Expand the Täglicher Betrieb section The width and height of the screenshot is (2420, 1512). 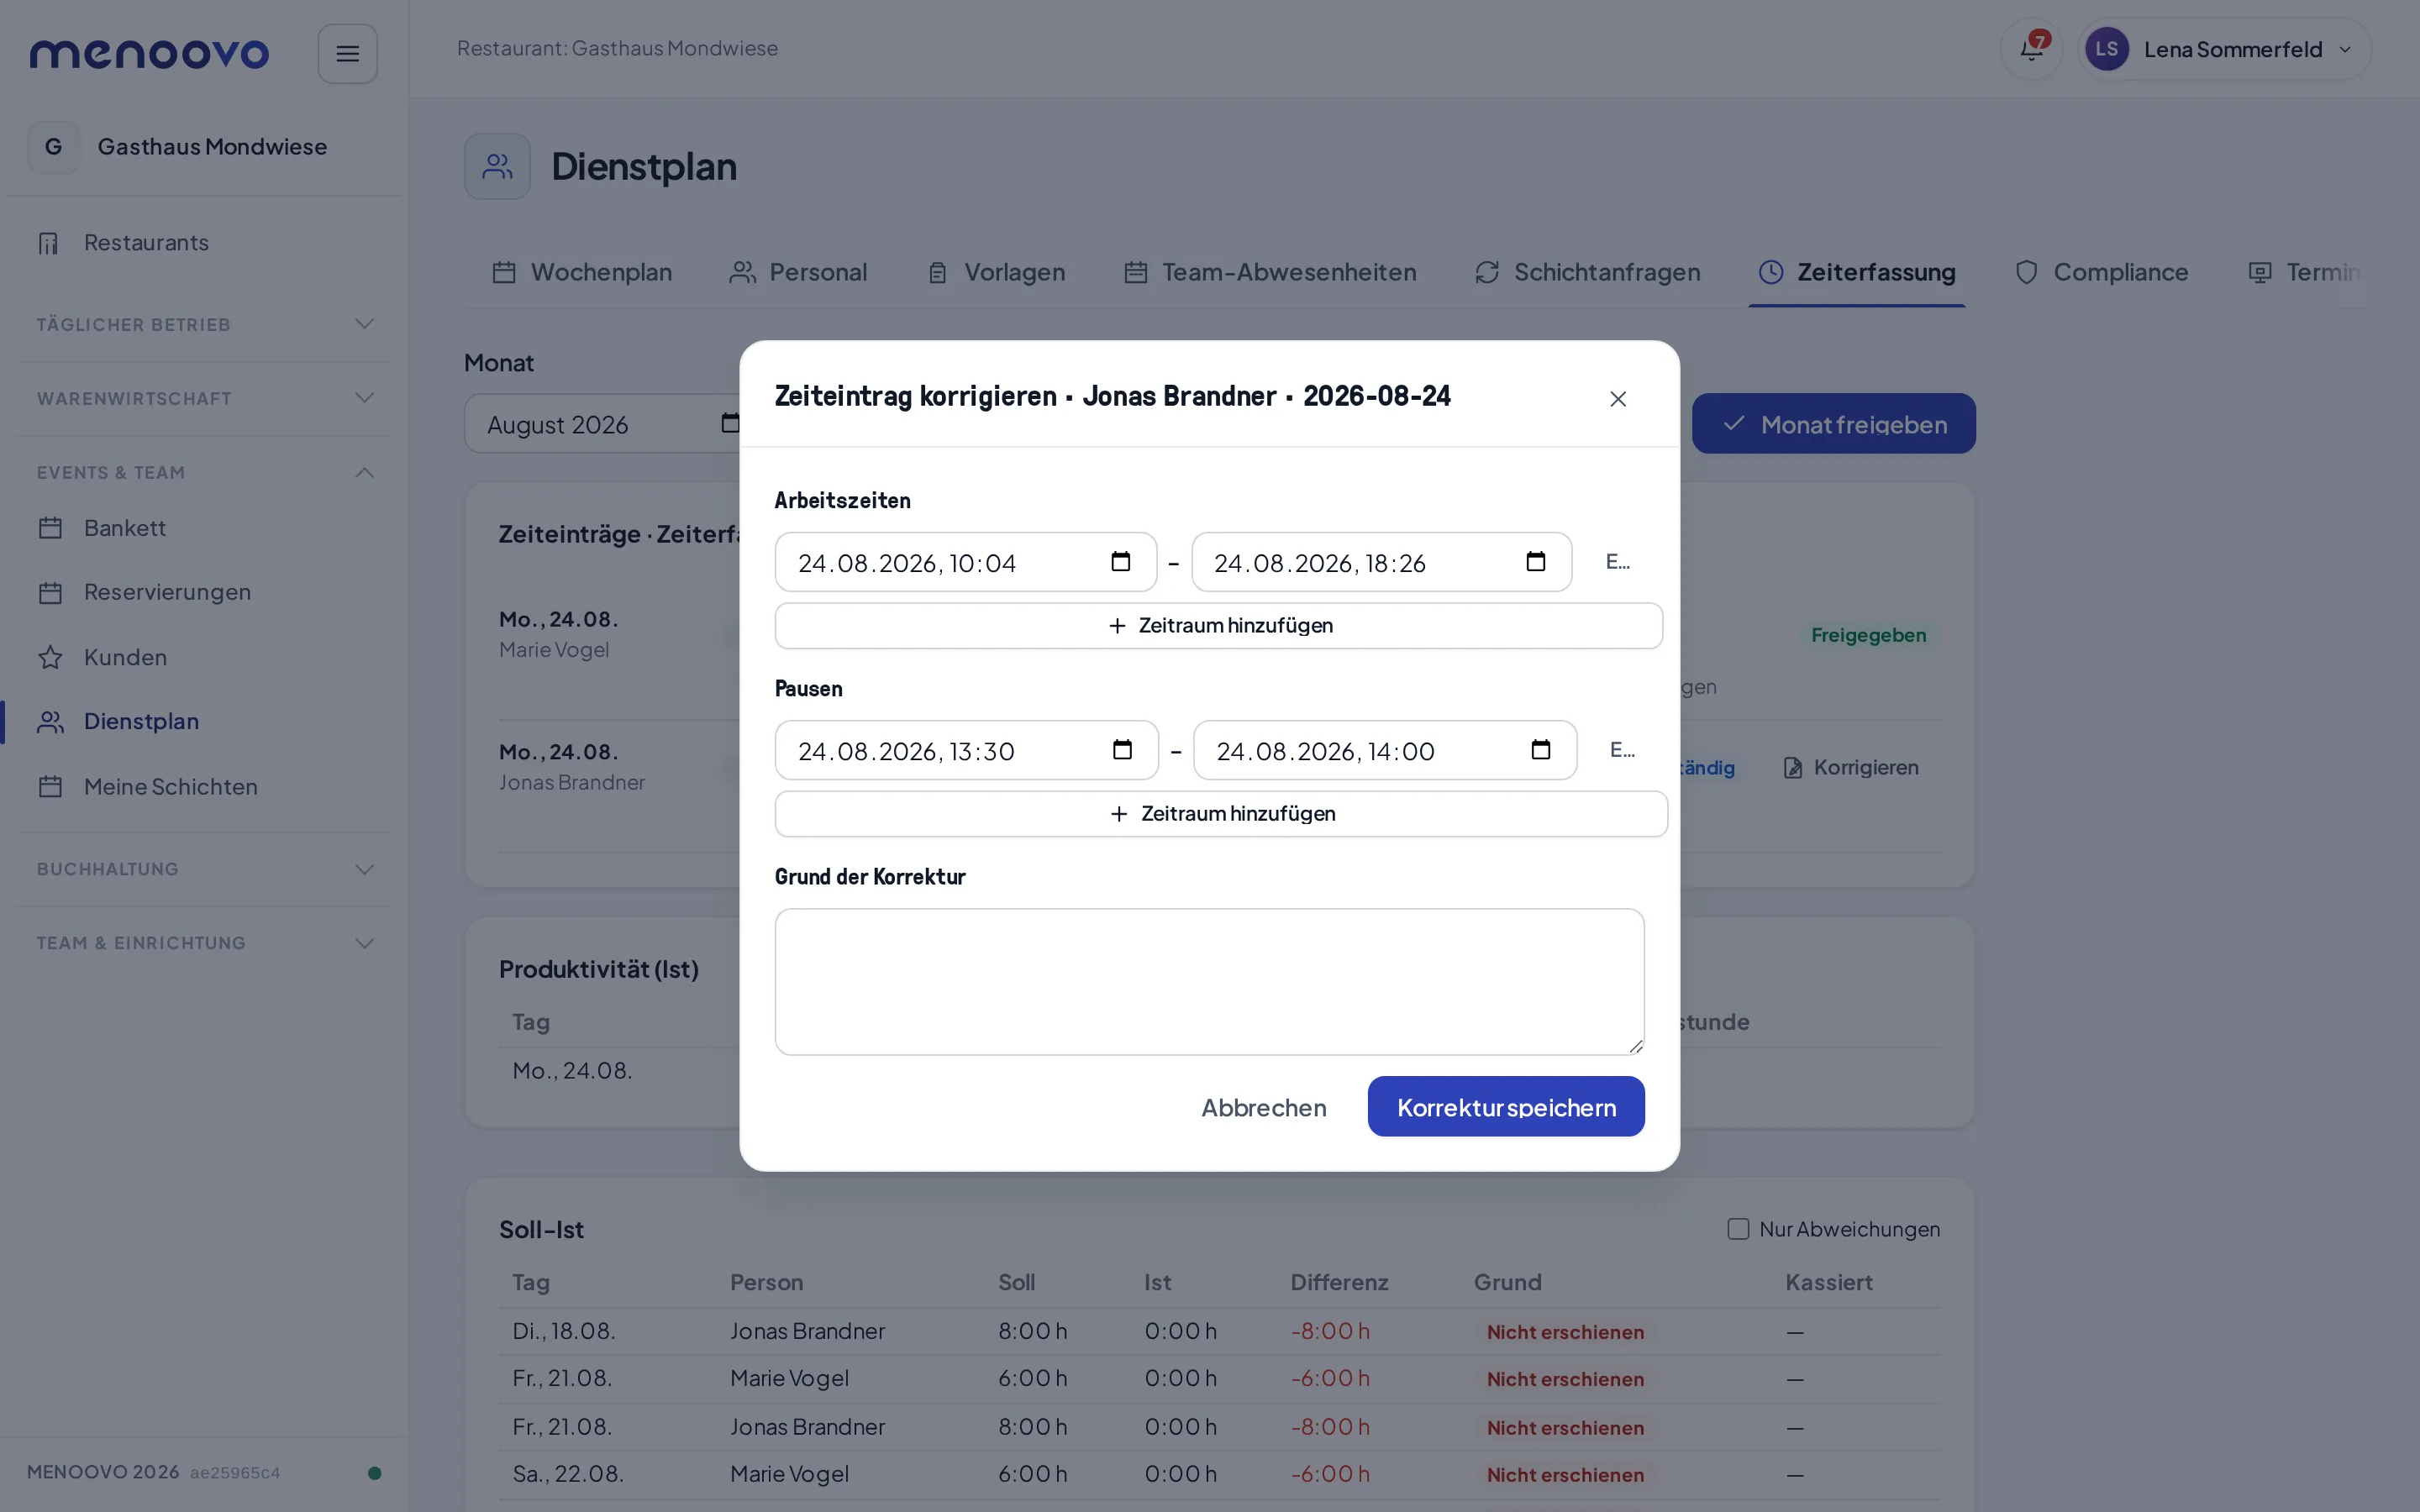205,324
